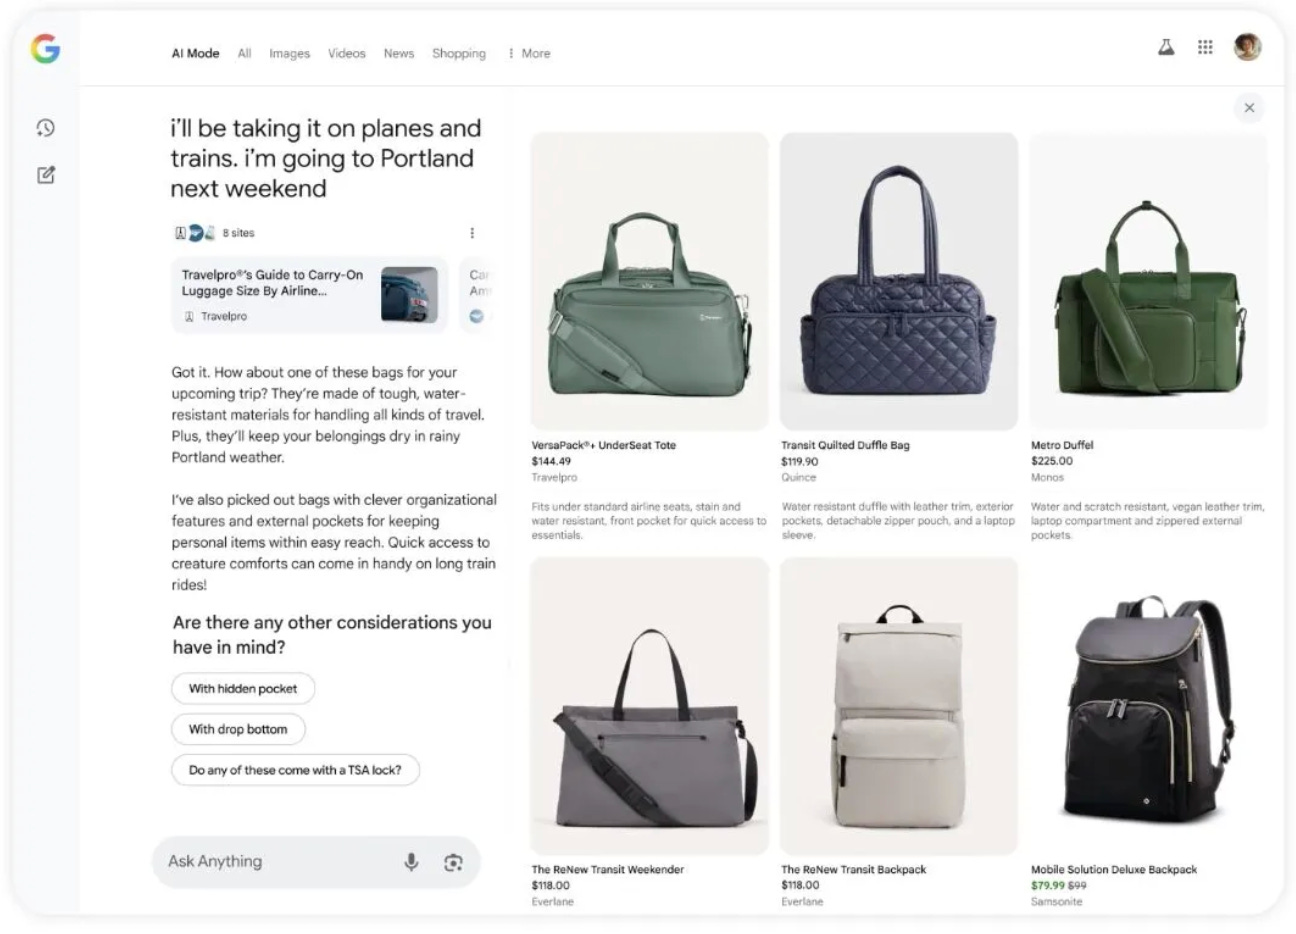Open the Google logo home link

[x=45, y=48]
